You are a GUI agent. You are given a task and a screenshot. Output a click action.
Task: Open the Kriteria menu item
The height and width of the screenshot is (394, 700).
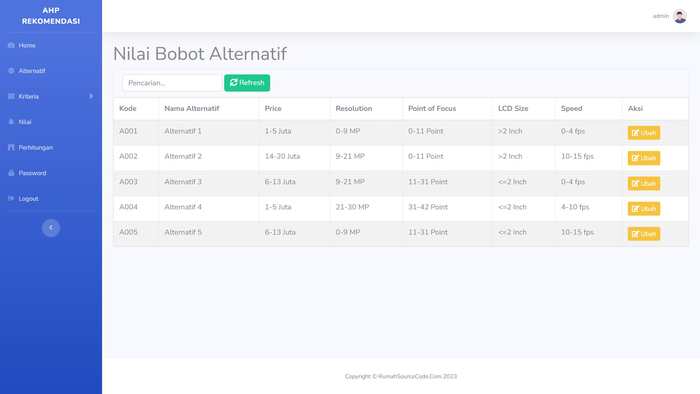pos(51,96)
